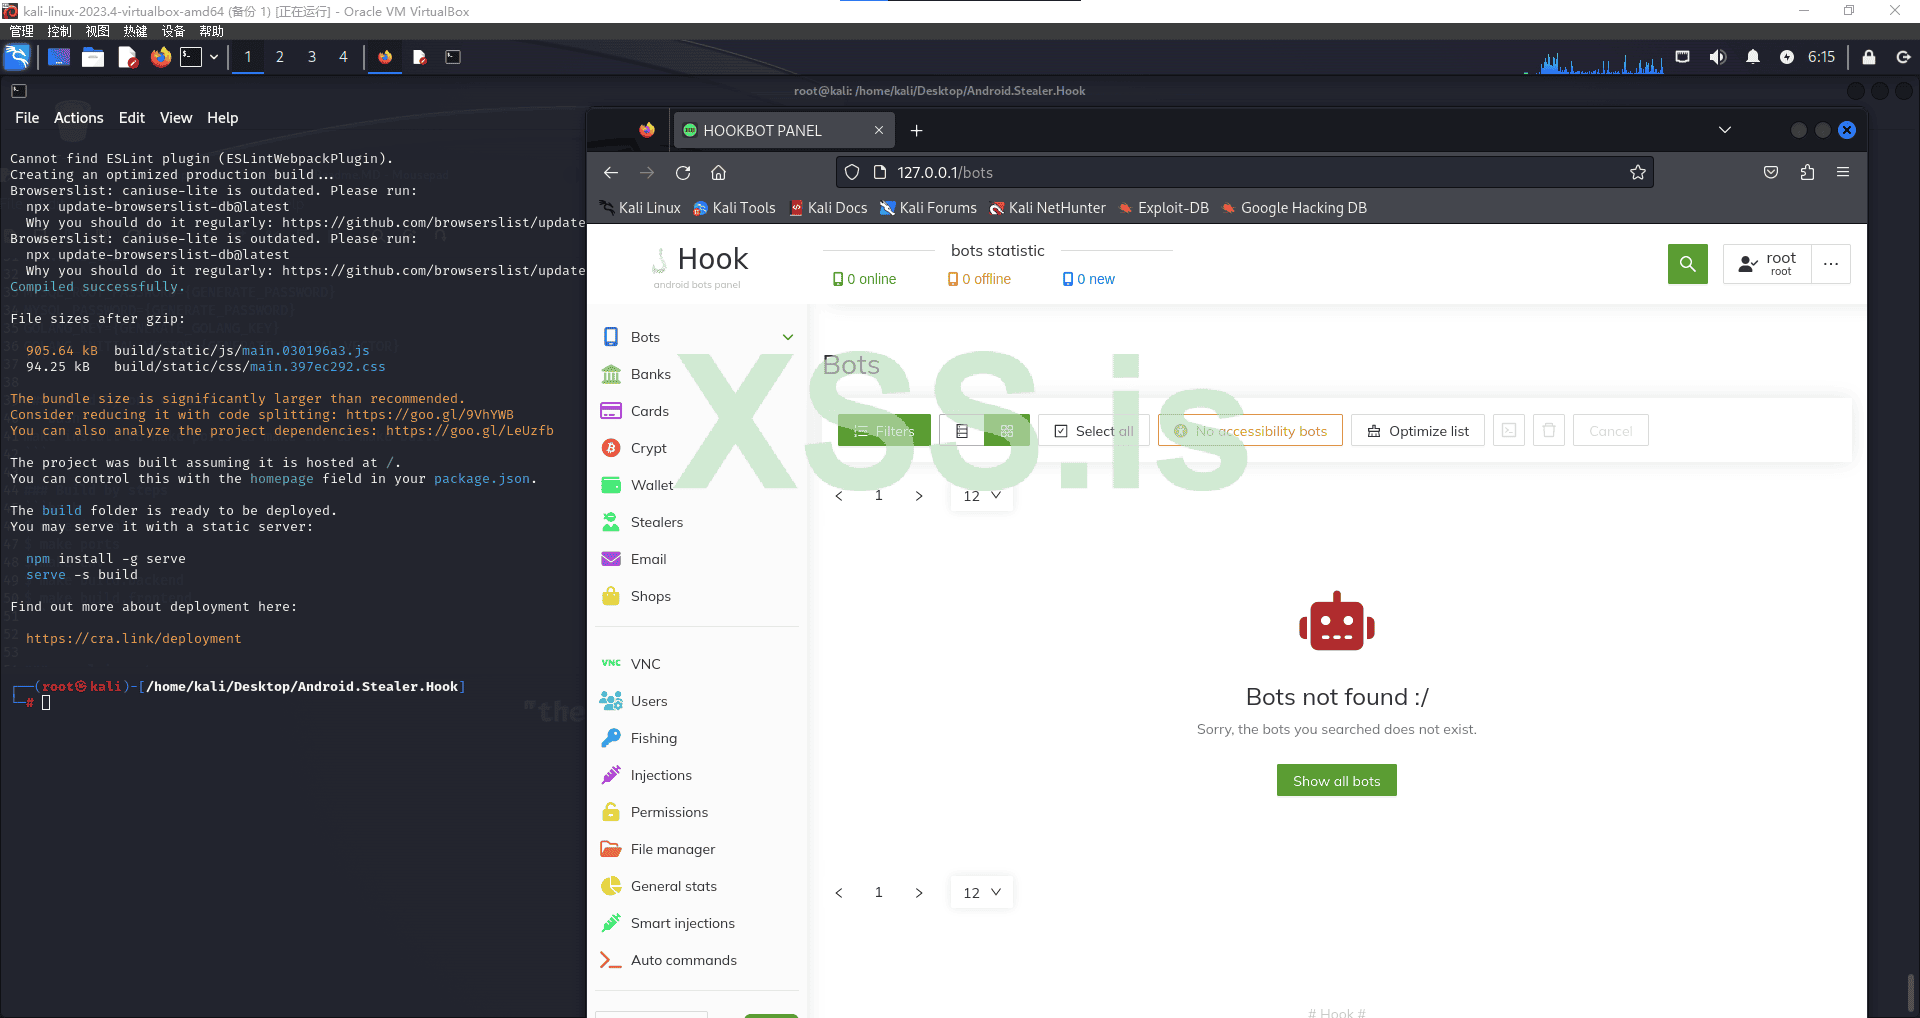Open the File manager sidebar item
The height and width of the screenshot is (1018, 1920).
[699, 850]
